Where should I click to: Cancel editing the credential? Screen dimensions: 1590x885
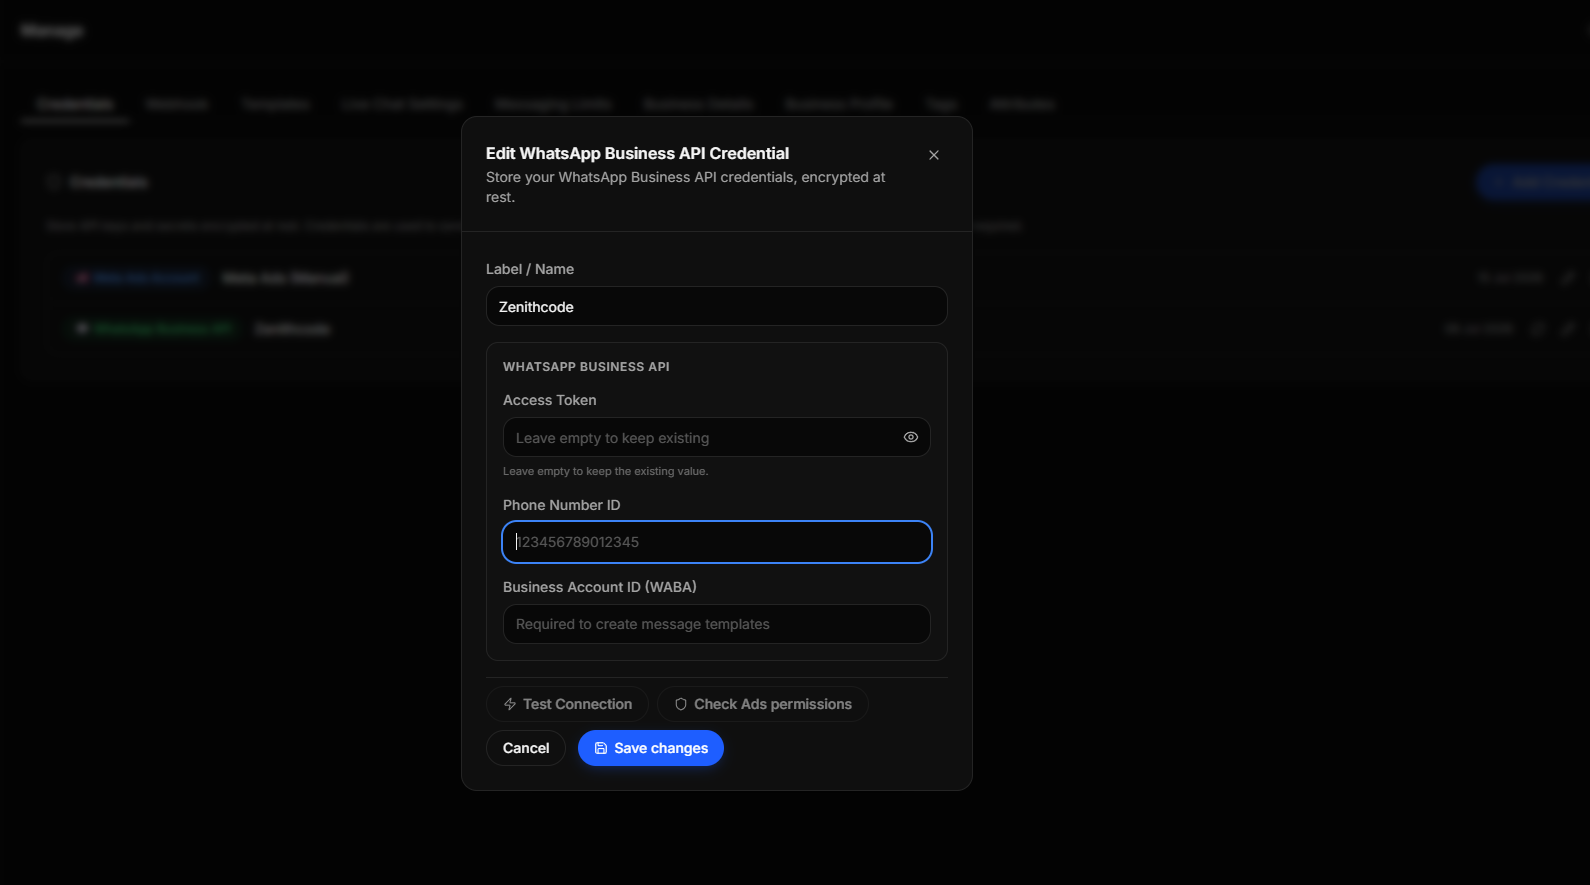pyautogui.click(x=526, y=748)
